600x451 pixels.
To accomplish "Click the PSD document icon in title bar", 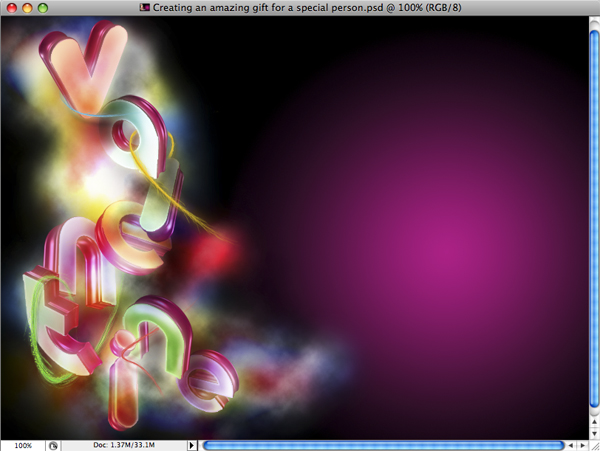I will pyautogui.click(x=144, y=7).
